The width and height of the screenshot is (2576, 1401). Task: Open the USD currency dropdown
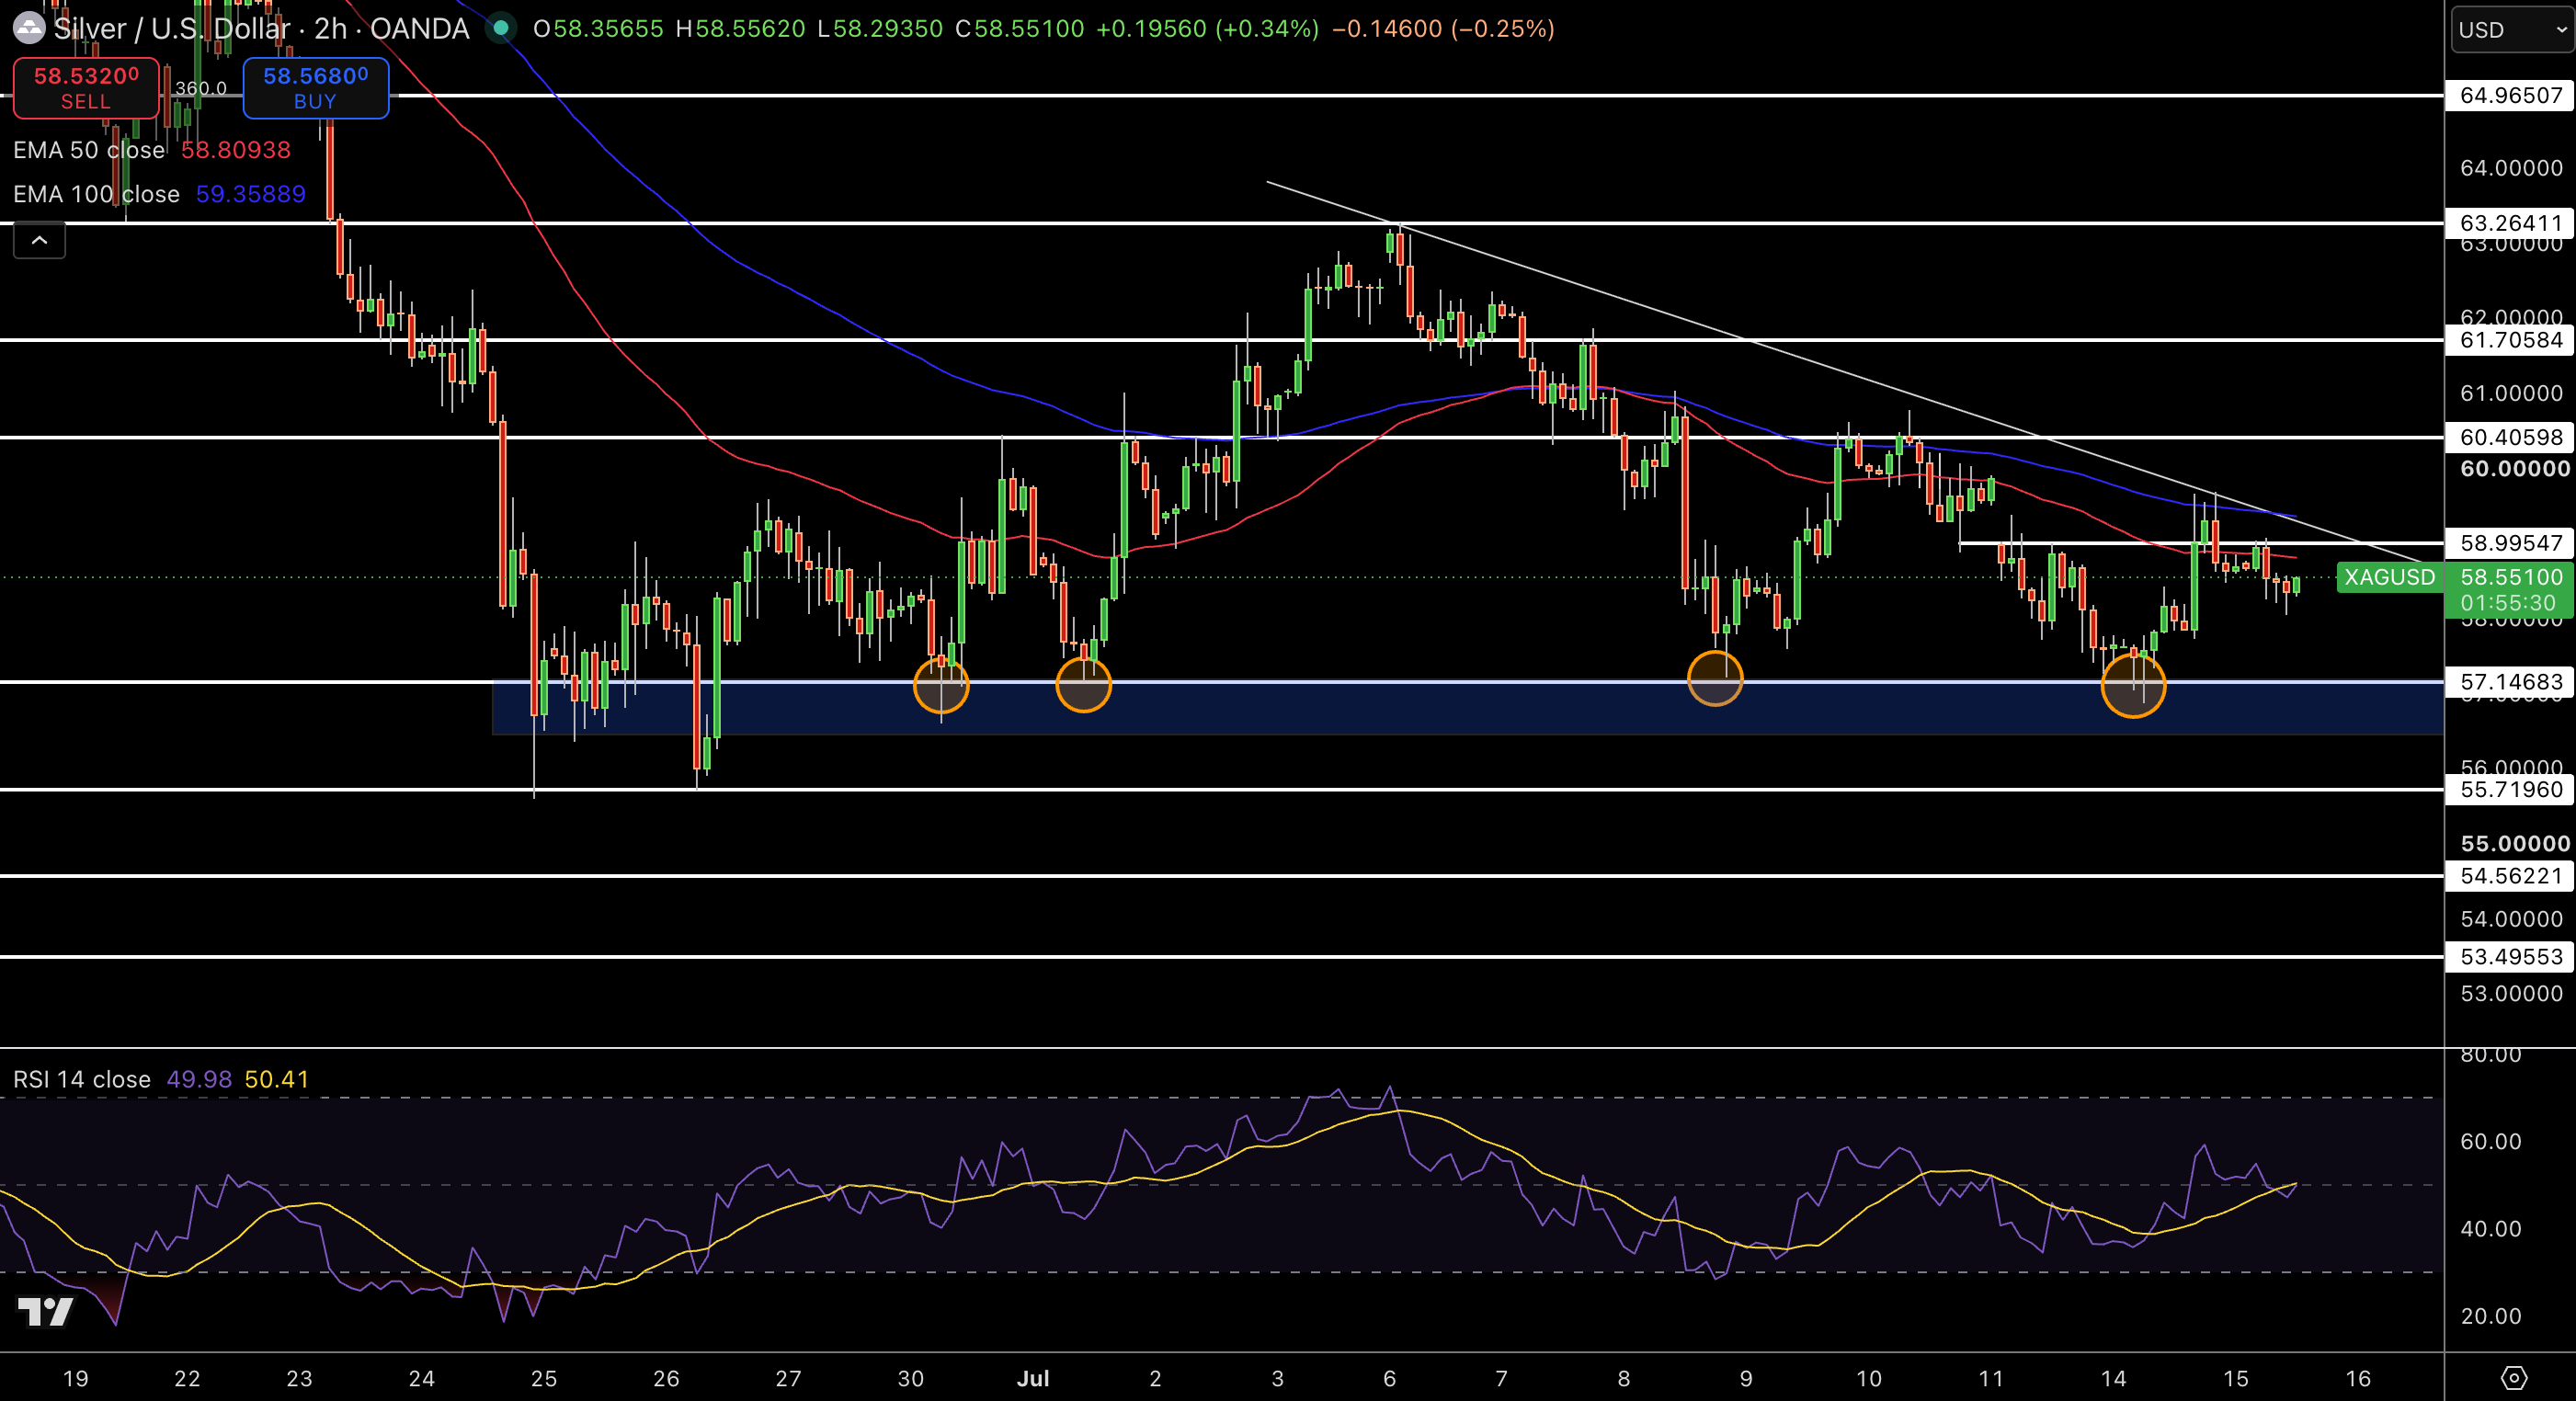(x=2511, y=29)
